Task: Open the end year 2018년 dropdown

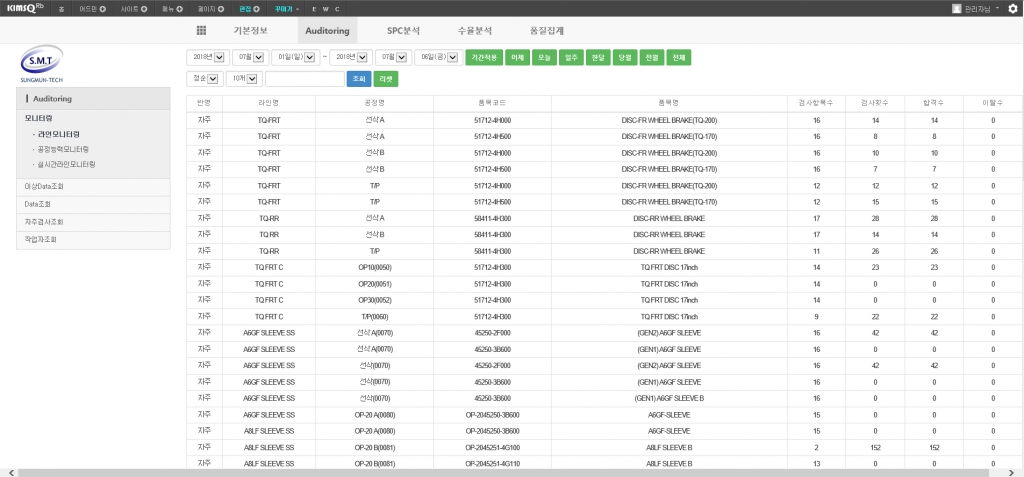Action: coord(351,58)
